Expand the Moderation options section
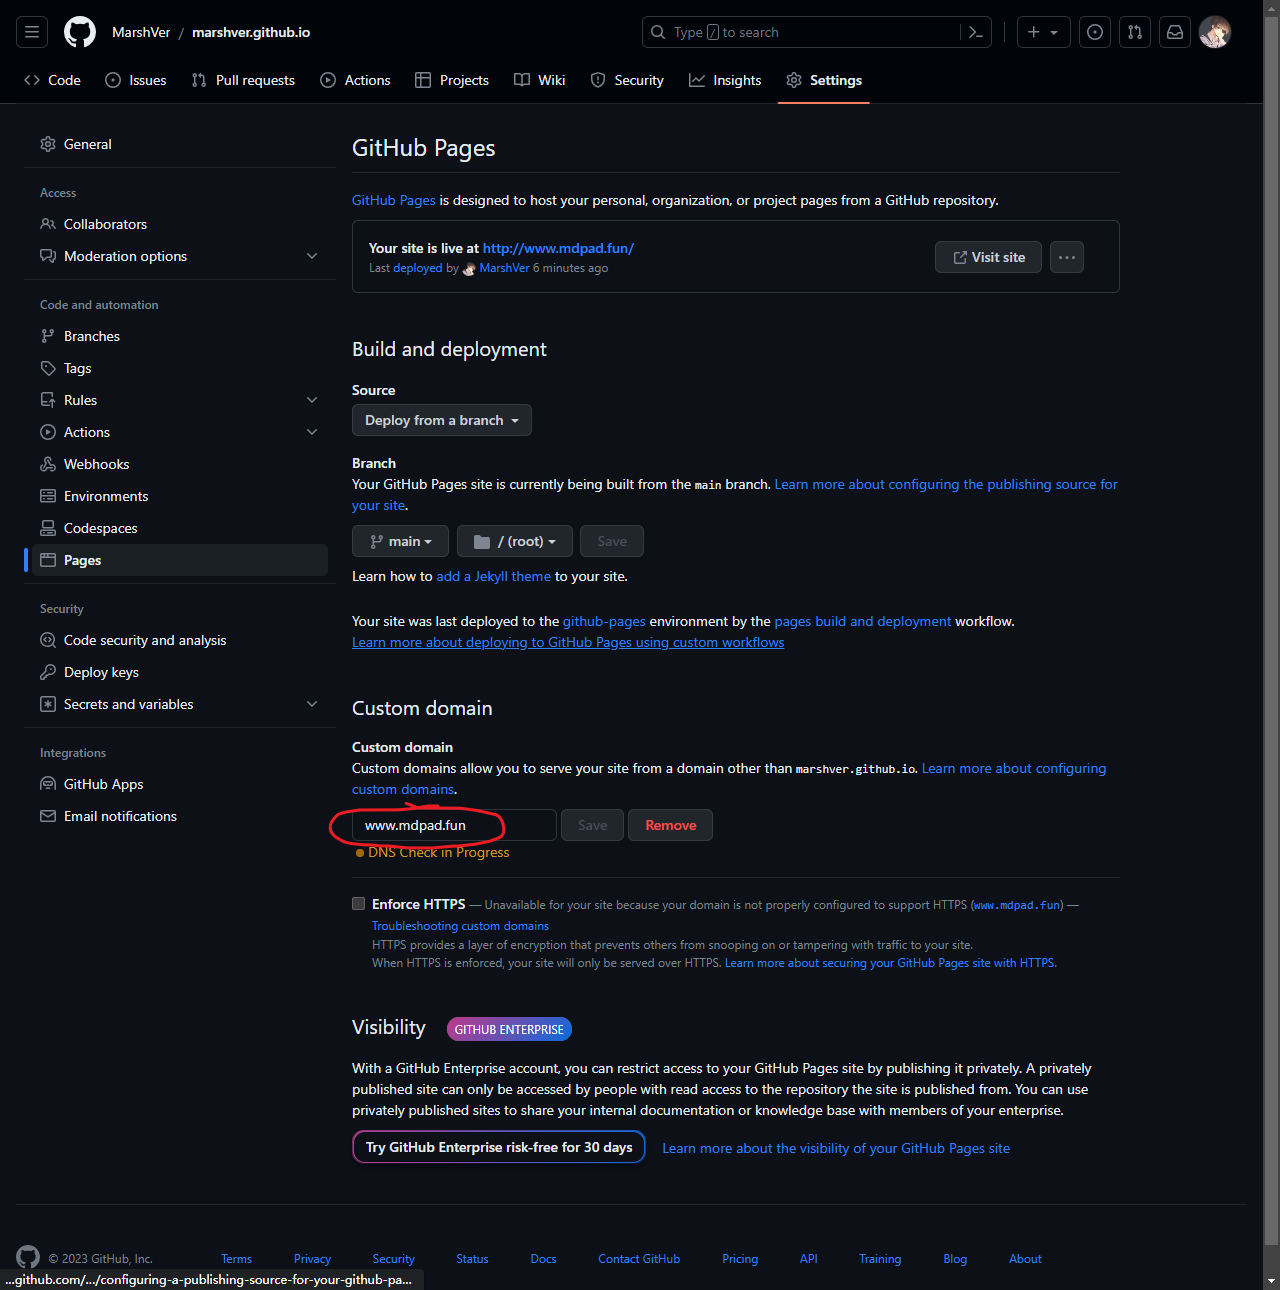The height and width of the screenshot is (1290, 1280). pos(311,256)
